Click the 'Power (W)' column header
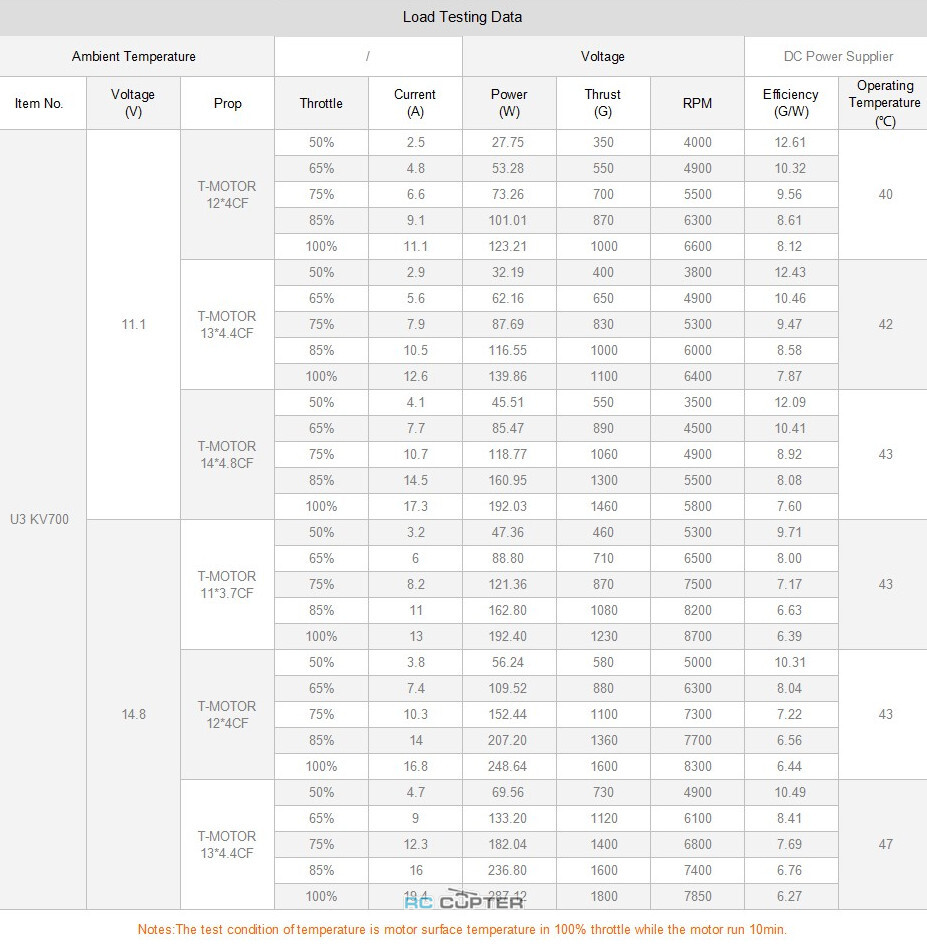This screenshot has height=945, width=927. 509,103
